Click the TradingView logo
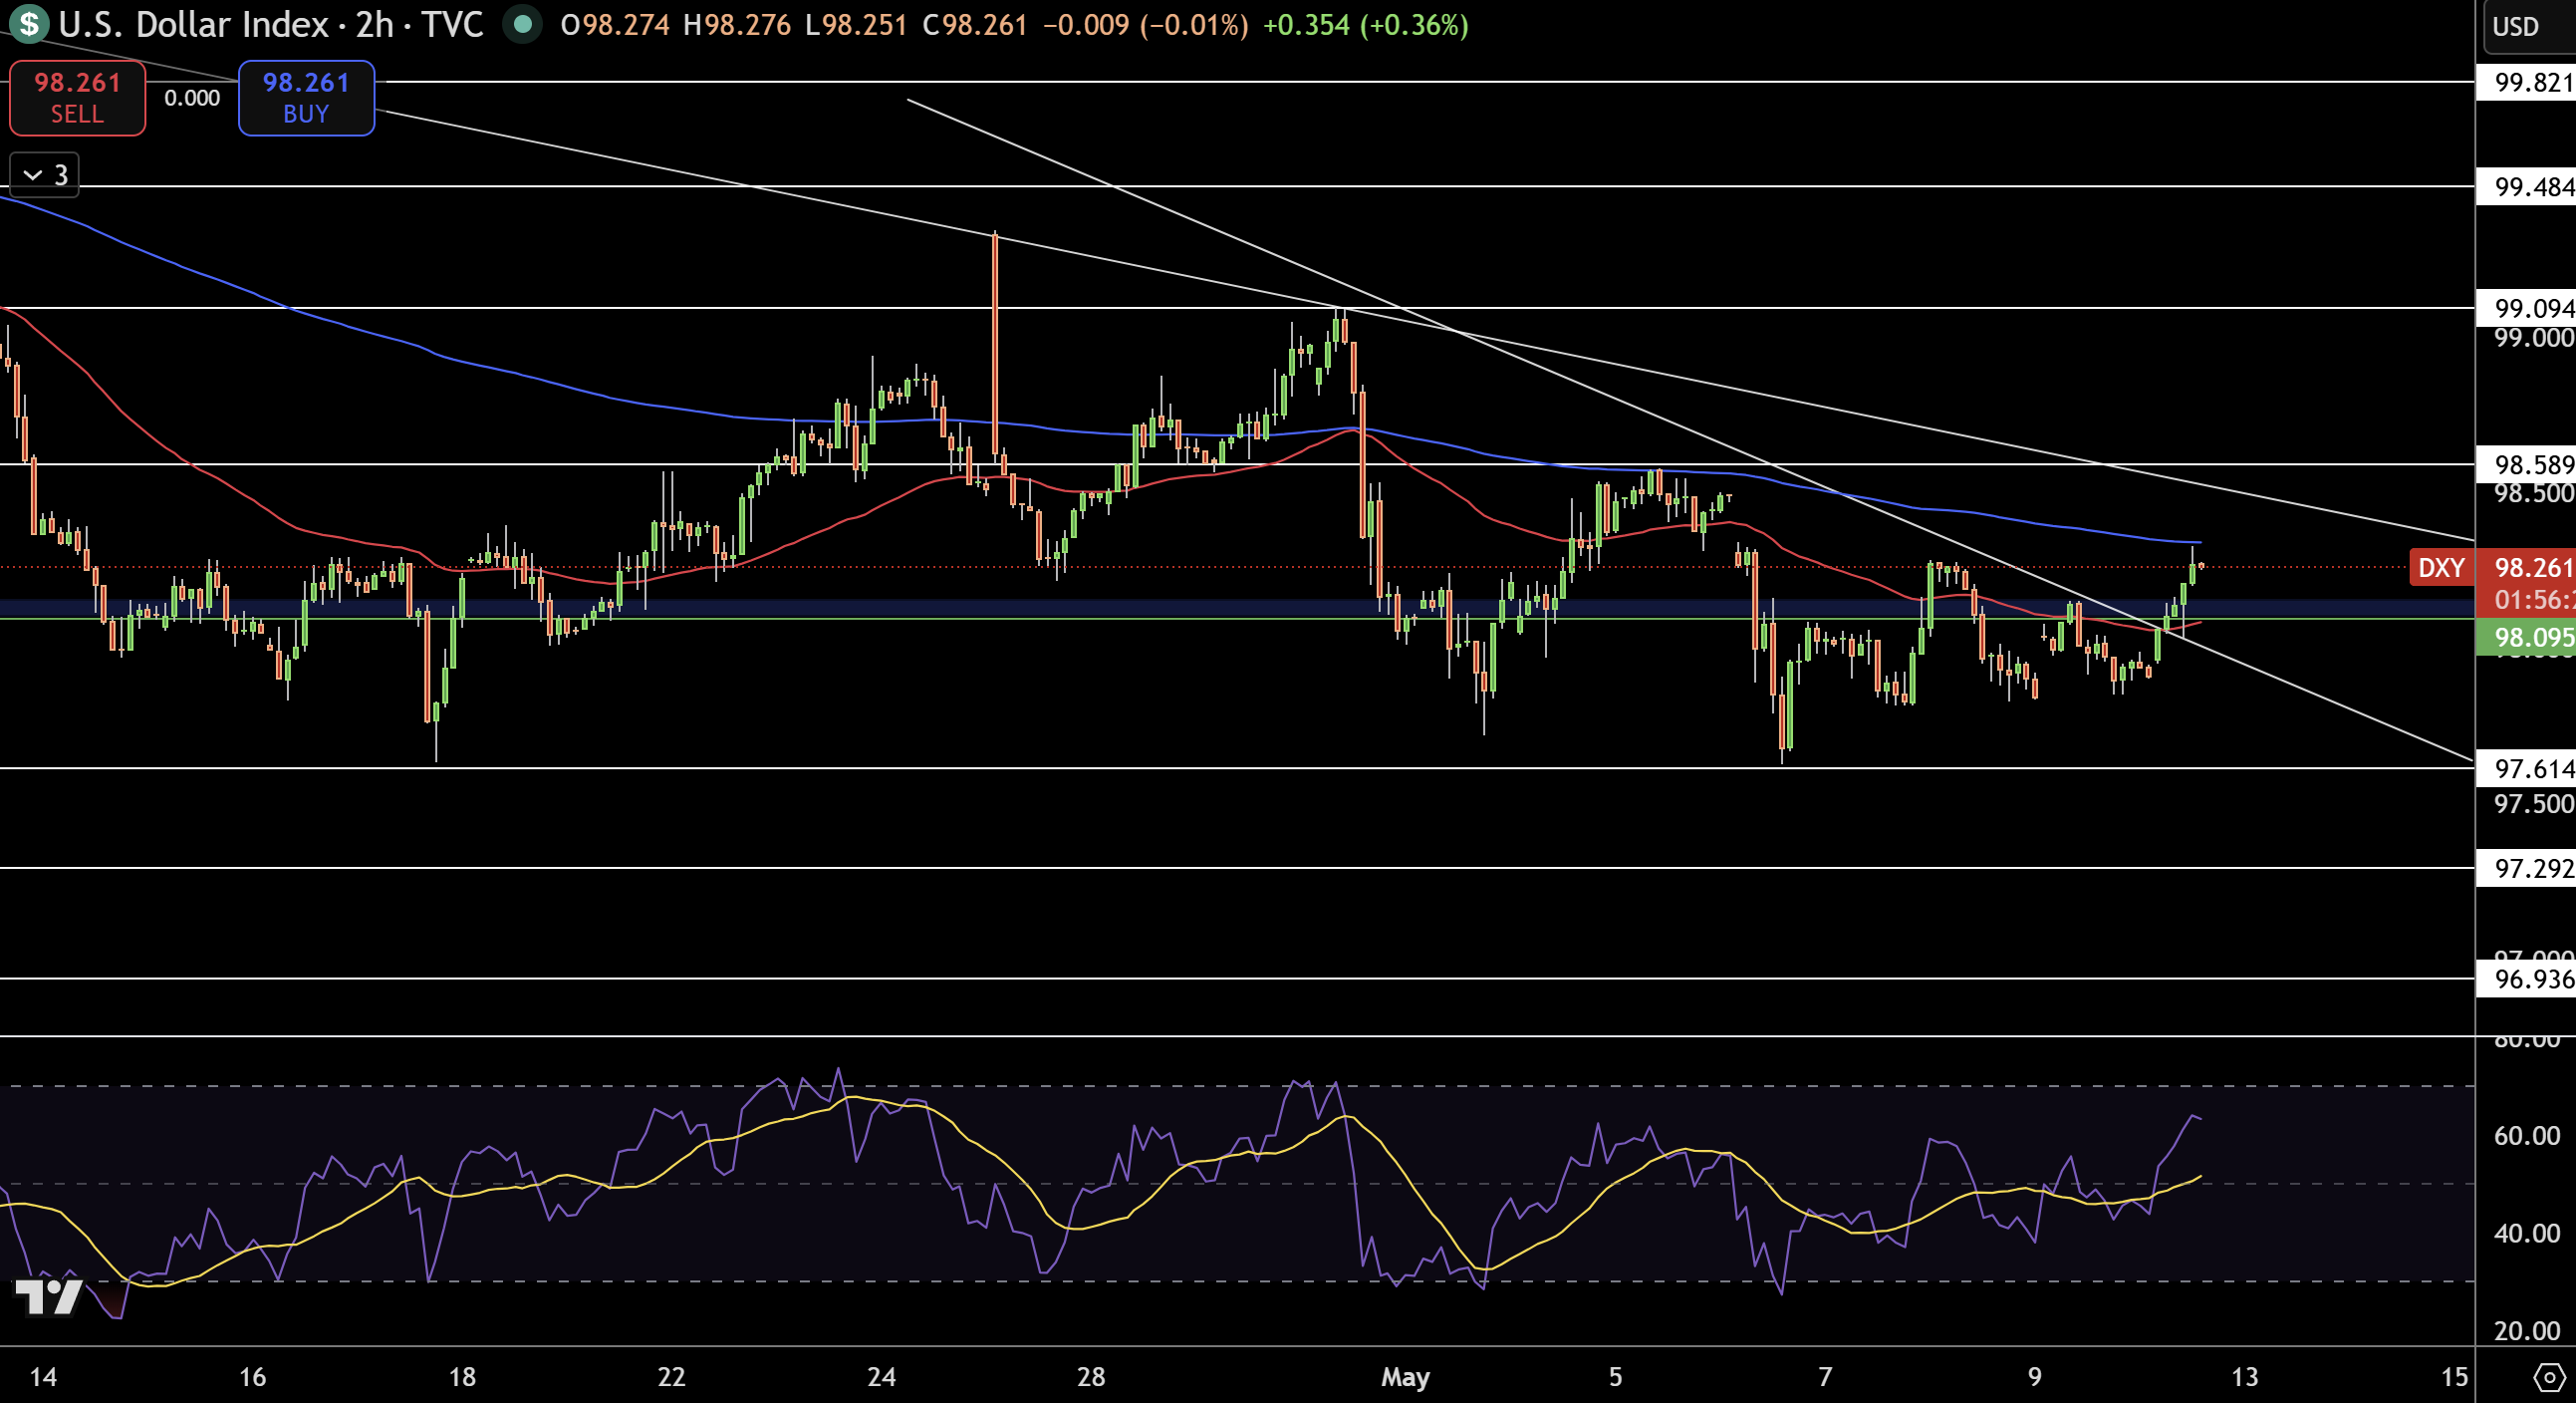 48,1297
